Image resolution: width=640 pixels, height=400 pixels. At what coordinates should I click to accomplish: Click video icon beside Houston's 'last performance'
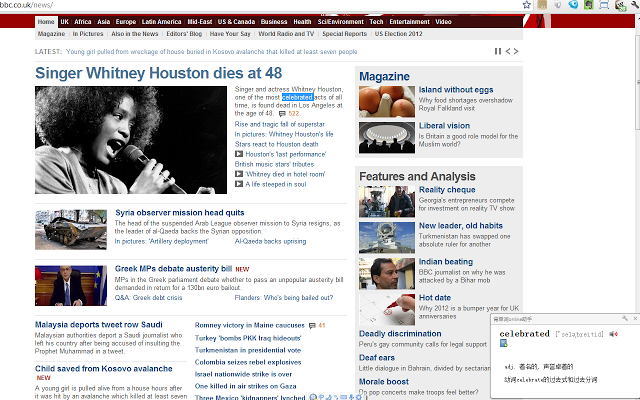pos(239,154)
